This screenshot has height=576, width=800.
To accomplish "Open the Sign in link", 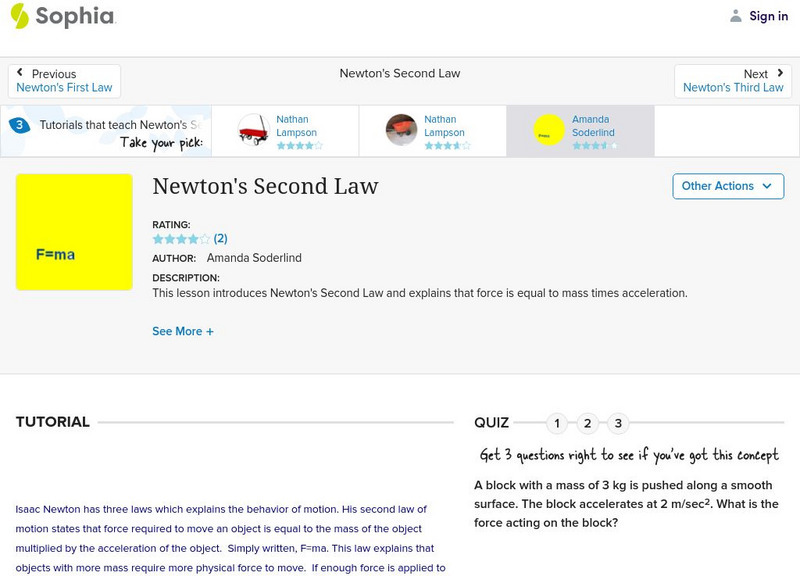I will pos(768,16).
